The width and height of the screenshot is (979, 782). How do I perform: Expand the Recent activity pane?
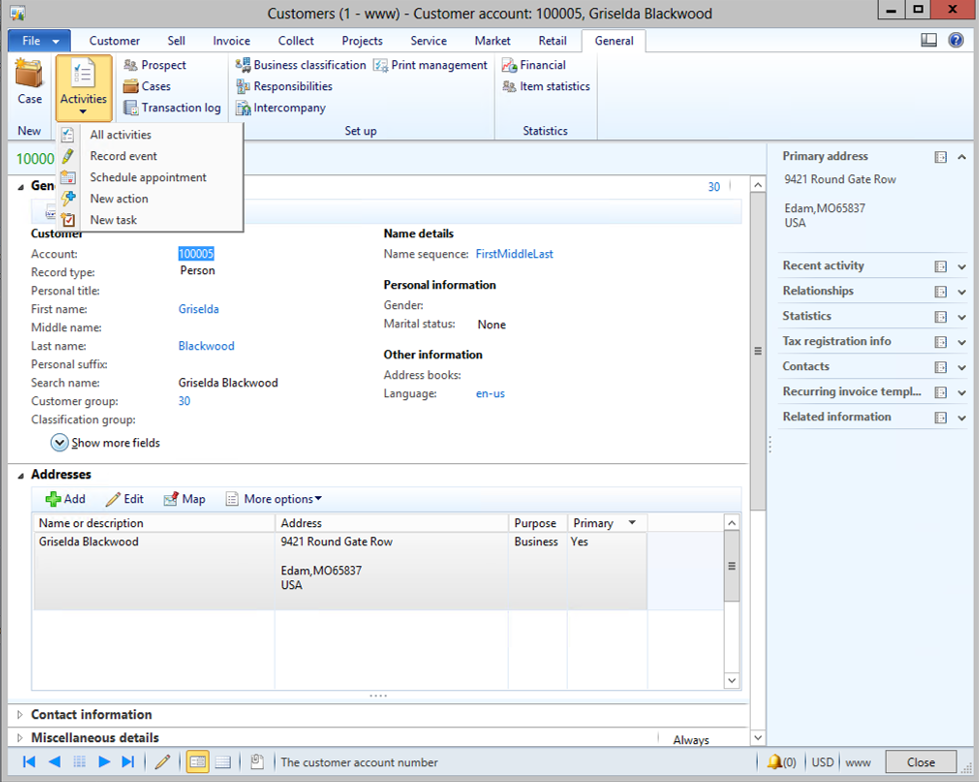823,266
